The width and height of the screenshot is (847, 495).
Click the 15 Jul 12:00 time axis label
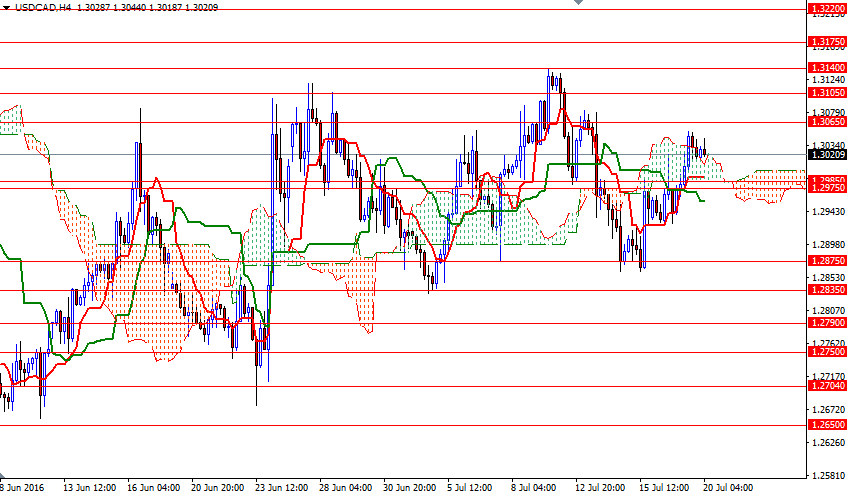[664, 488]
